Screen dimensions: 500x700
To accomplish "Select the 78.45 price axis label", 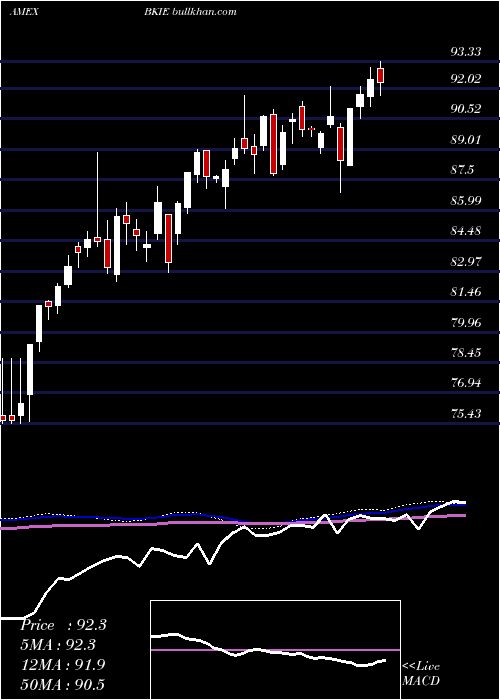I will pyautogui.click(x=466, y=353).
